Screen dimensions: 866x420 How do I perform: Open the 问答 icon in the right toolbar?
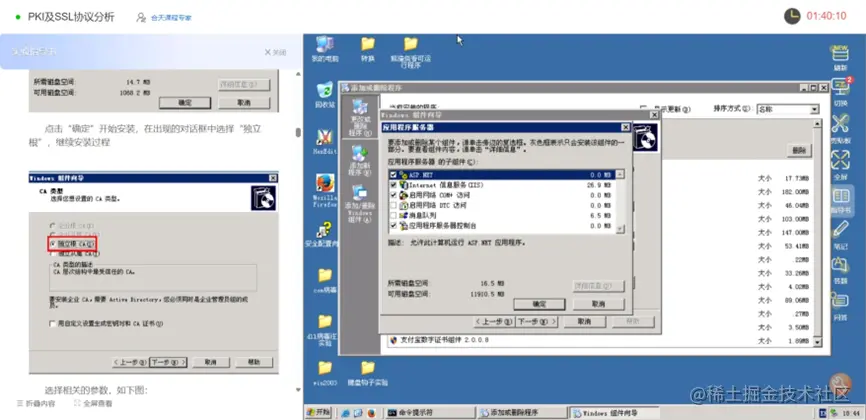840,307
